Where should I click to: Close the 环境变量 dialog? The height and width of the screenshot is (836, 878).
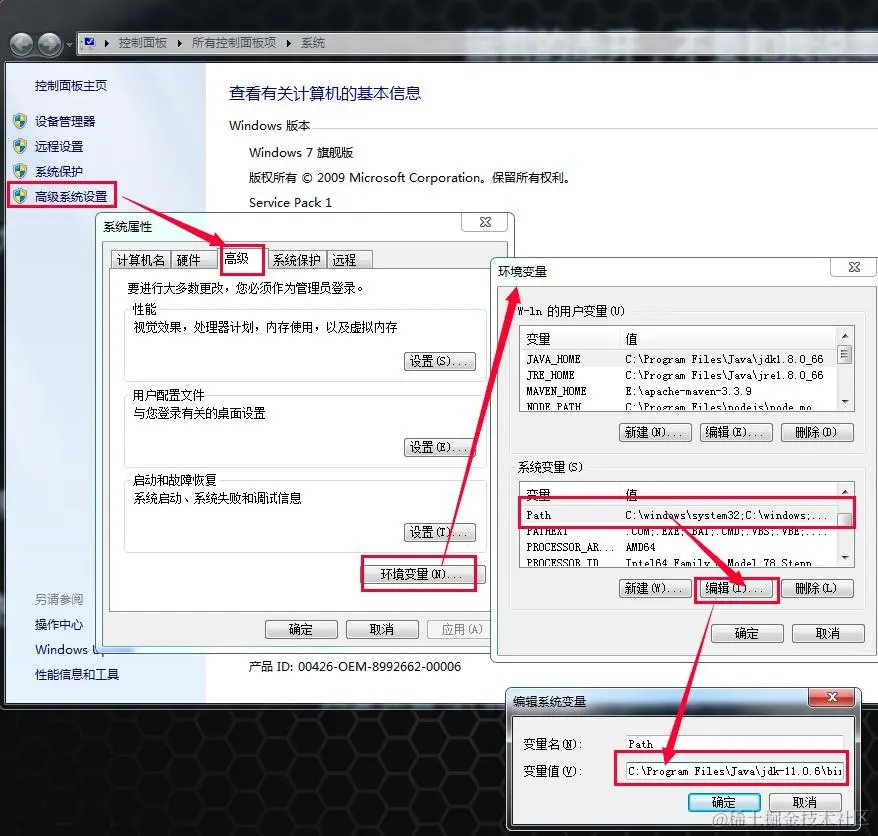pyautogui.click(x=854, y=267)
